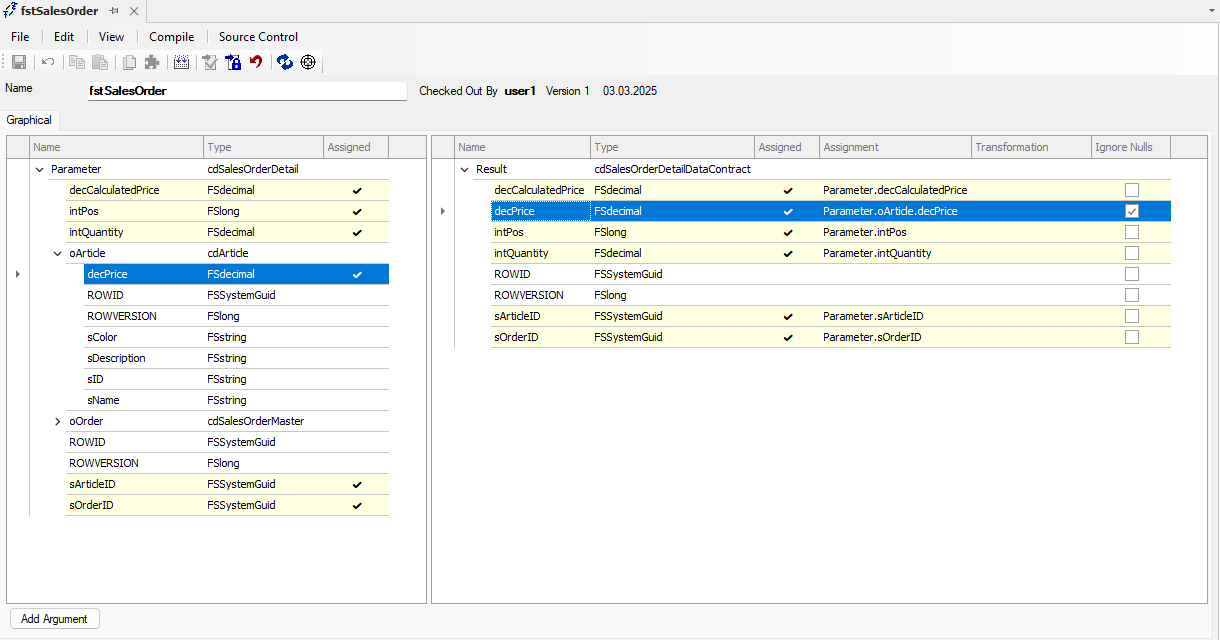Screen dimensions: 1220x640
Task: Click the Save floppy-disk toolbar icon
Action: [19, 62]
